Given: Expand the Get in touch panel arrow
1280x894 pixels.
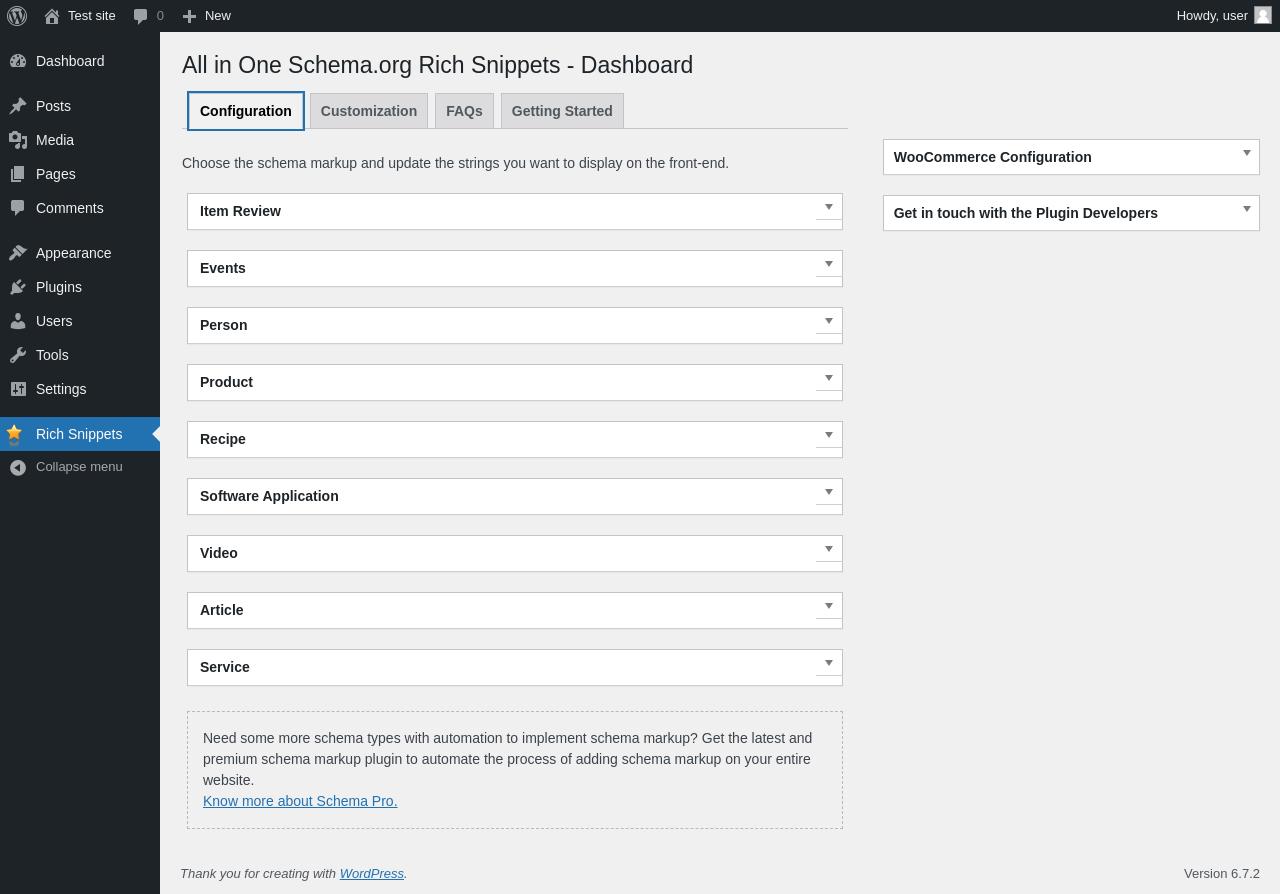Looking at the screenshot, I should point(1247,209).
